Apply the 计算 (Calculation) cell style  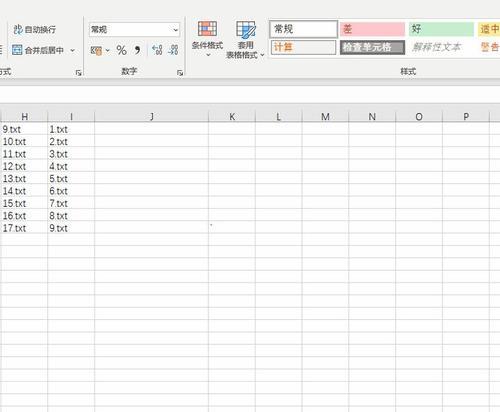point(303,47)
